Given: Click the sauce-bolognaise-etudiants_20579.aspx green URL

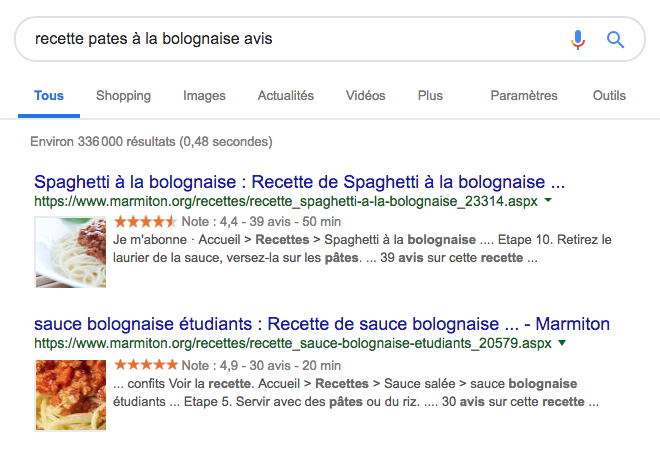Looking at the screenshot, I should (293, 343).
